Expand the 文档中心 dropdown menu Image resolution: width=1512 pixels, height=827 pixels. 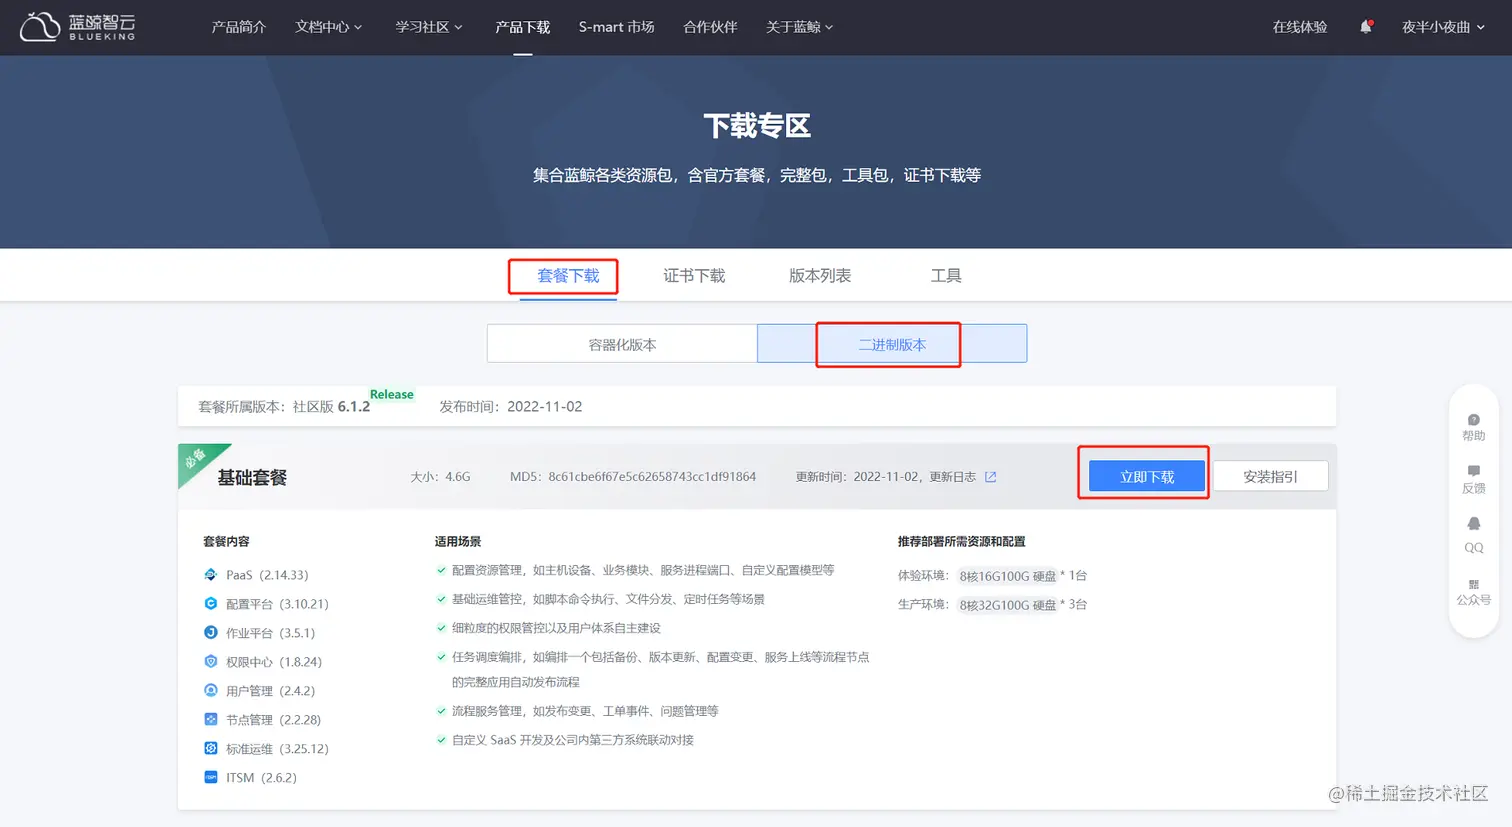(328, 27)
